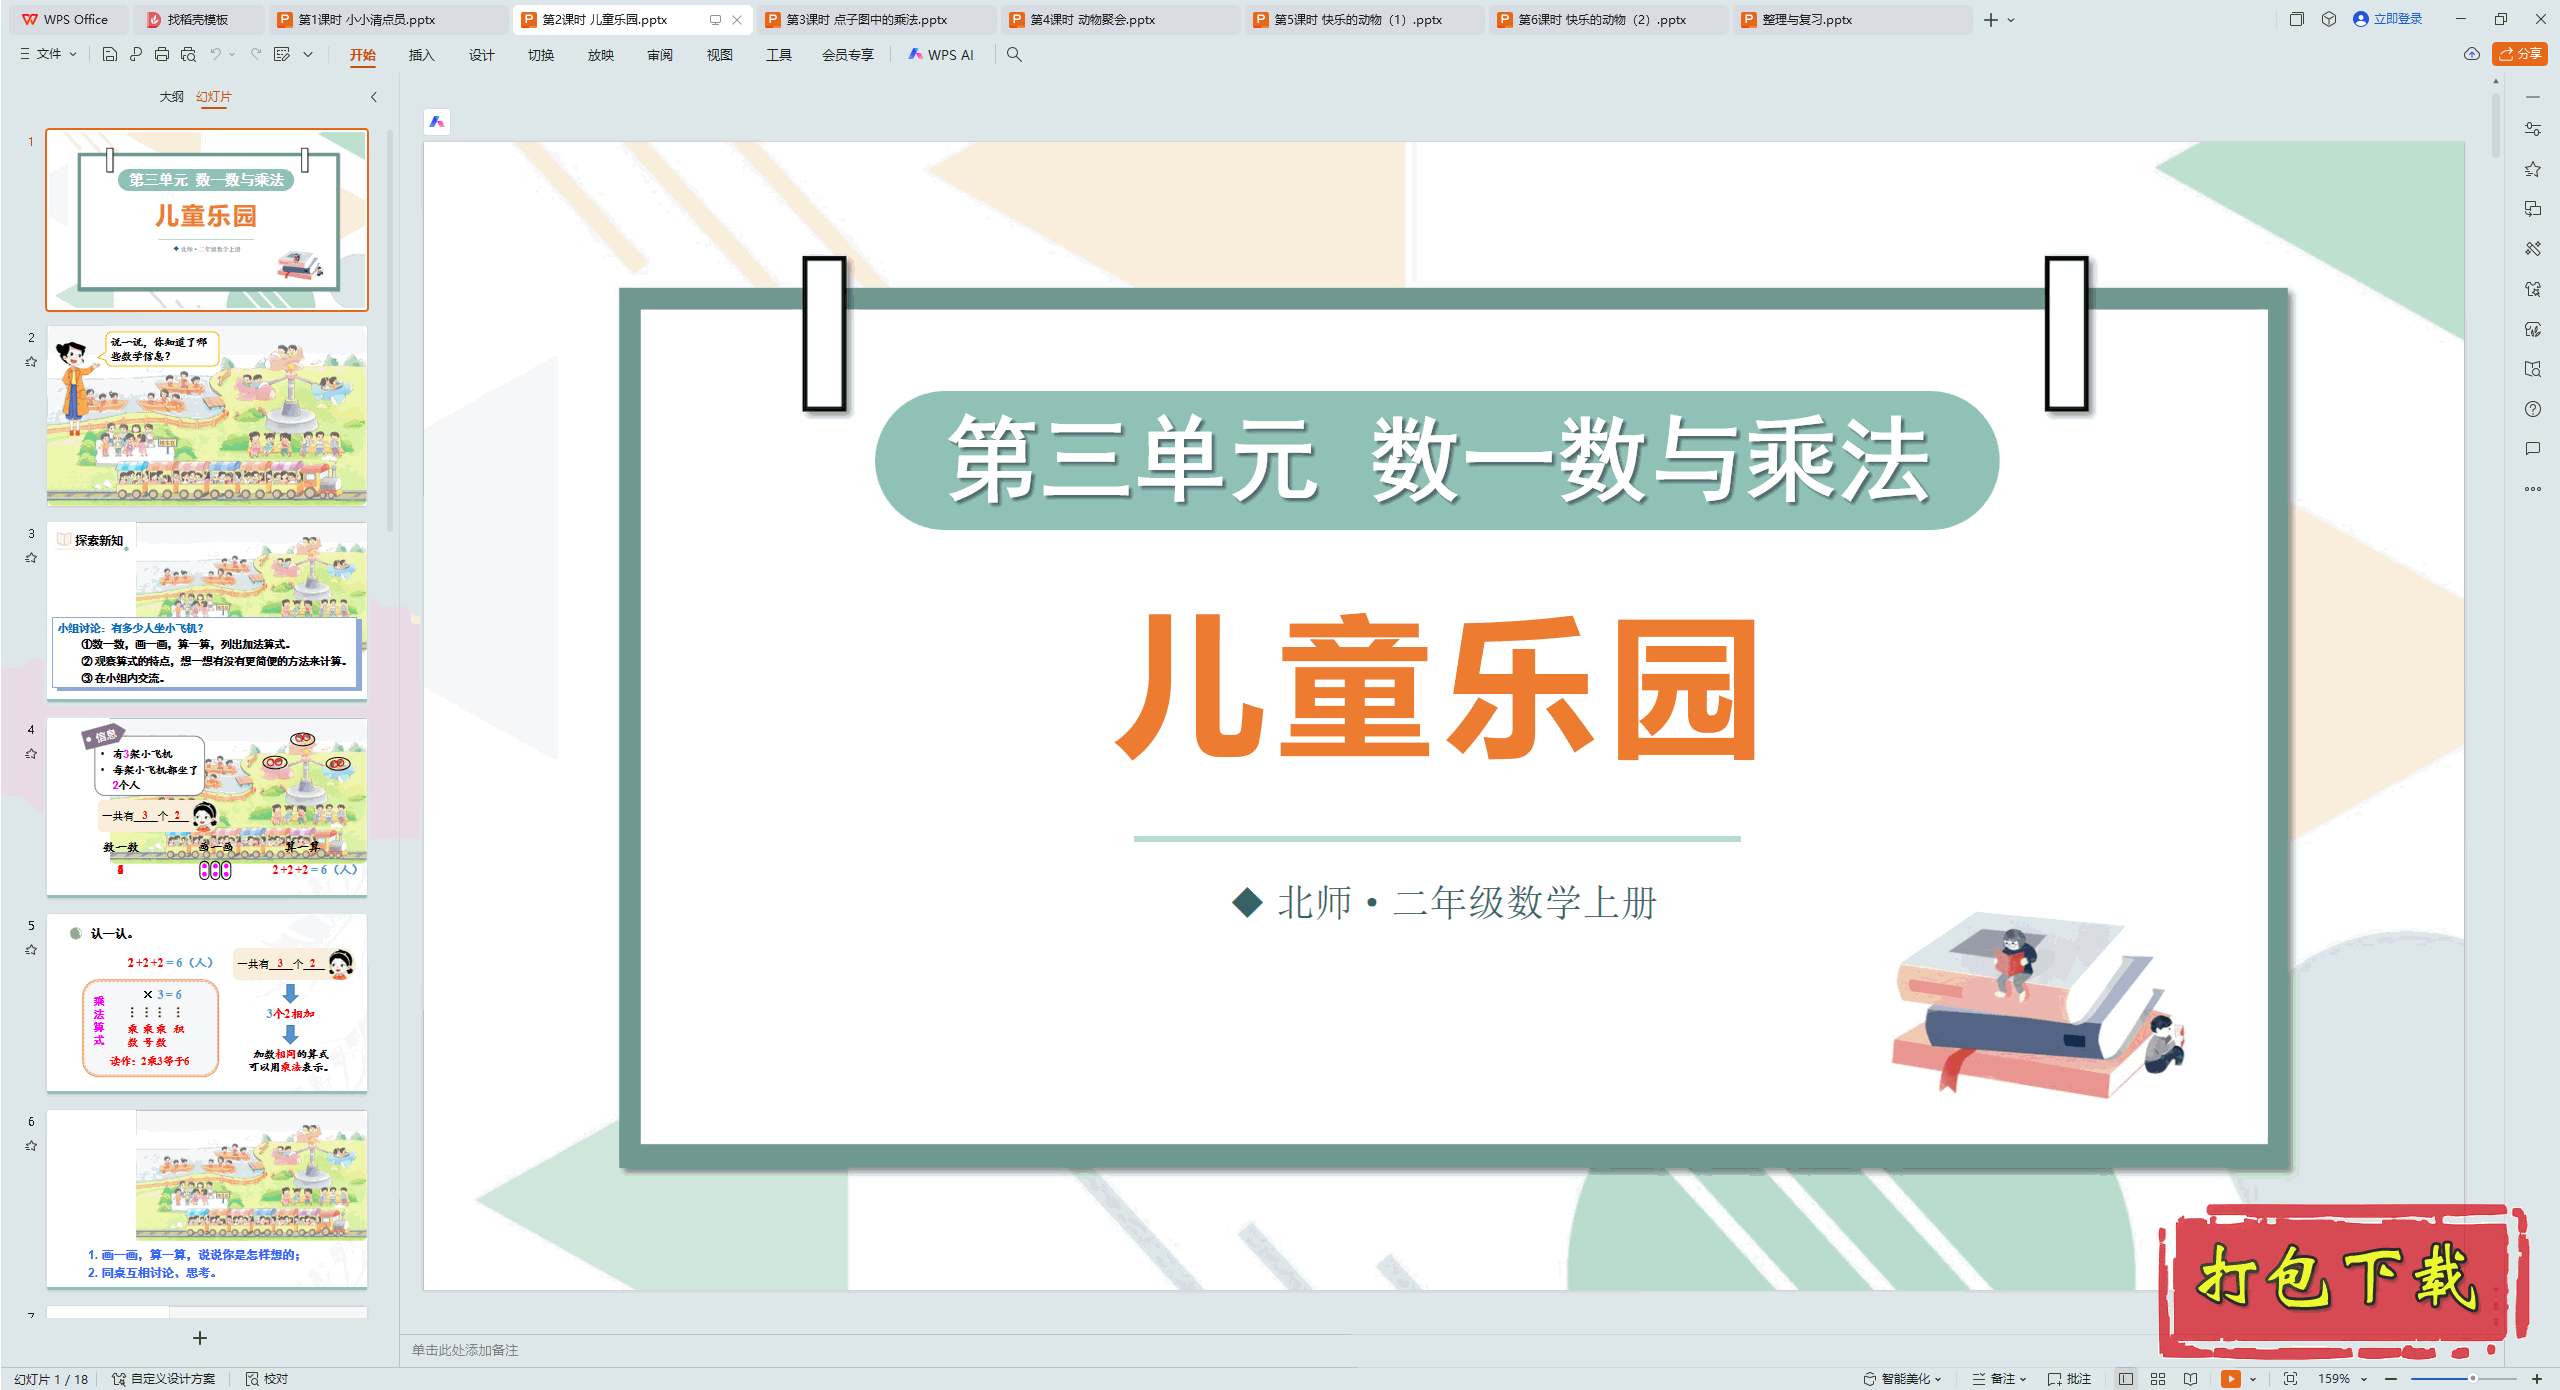2560x1390 pixels.
Task: Switch to Slide Sorter view
Action: pyautogui.click(x=2158, y=1378)
